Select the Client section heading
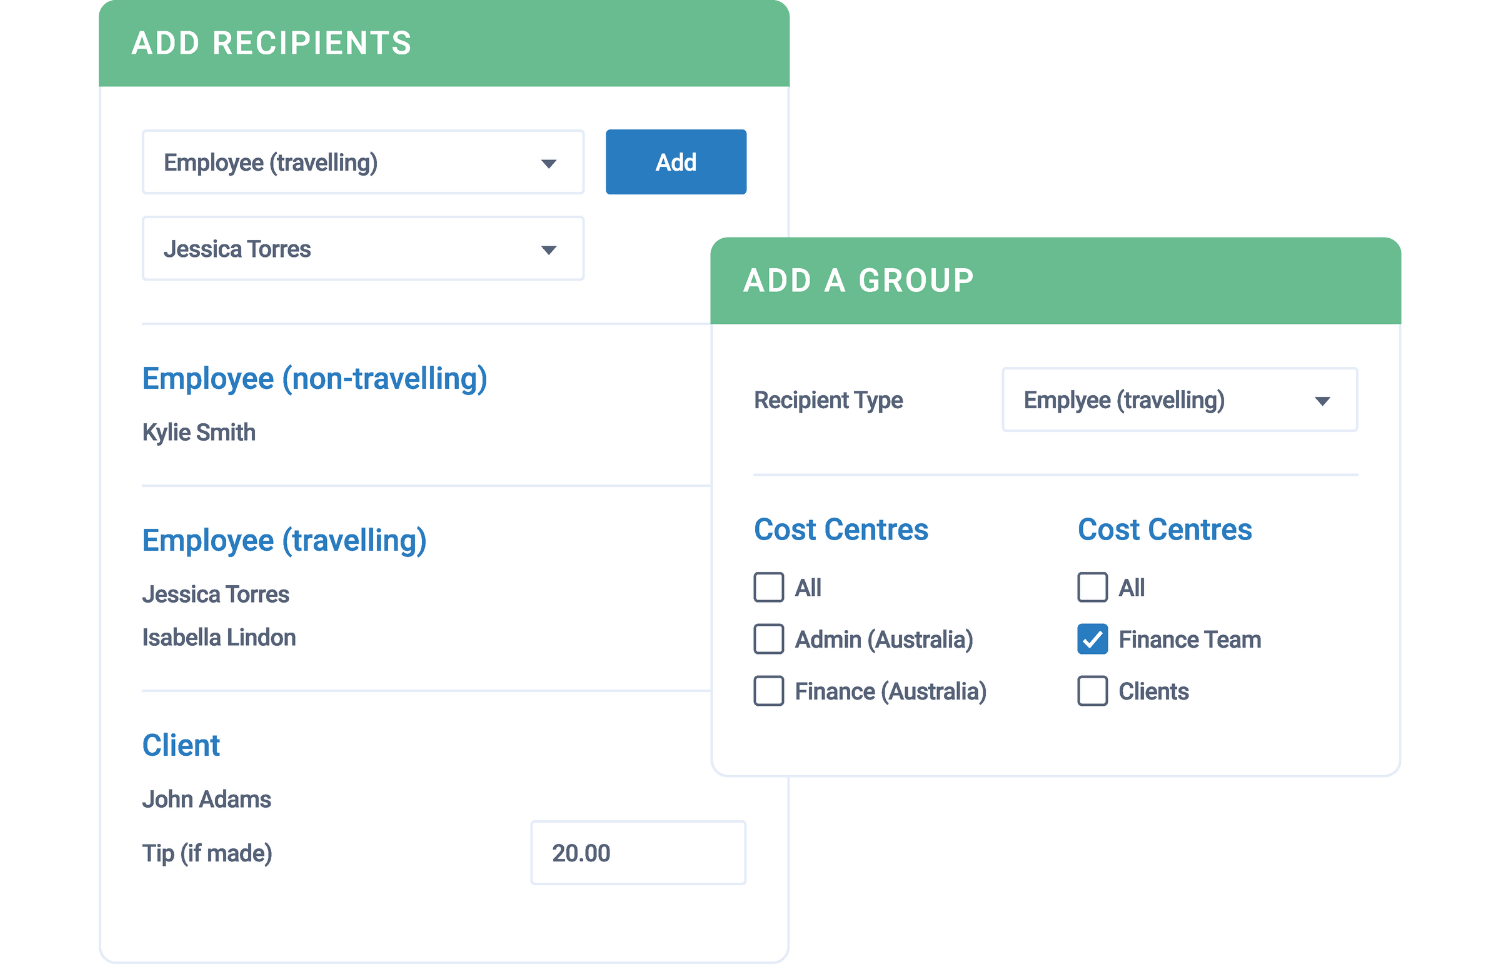This screenshot has height=964, width=1500. (x=181, y=745)
